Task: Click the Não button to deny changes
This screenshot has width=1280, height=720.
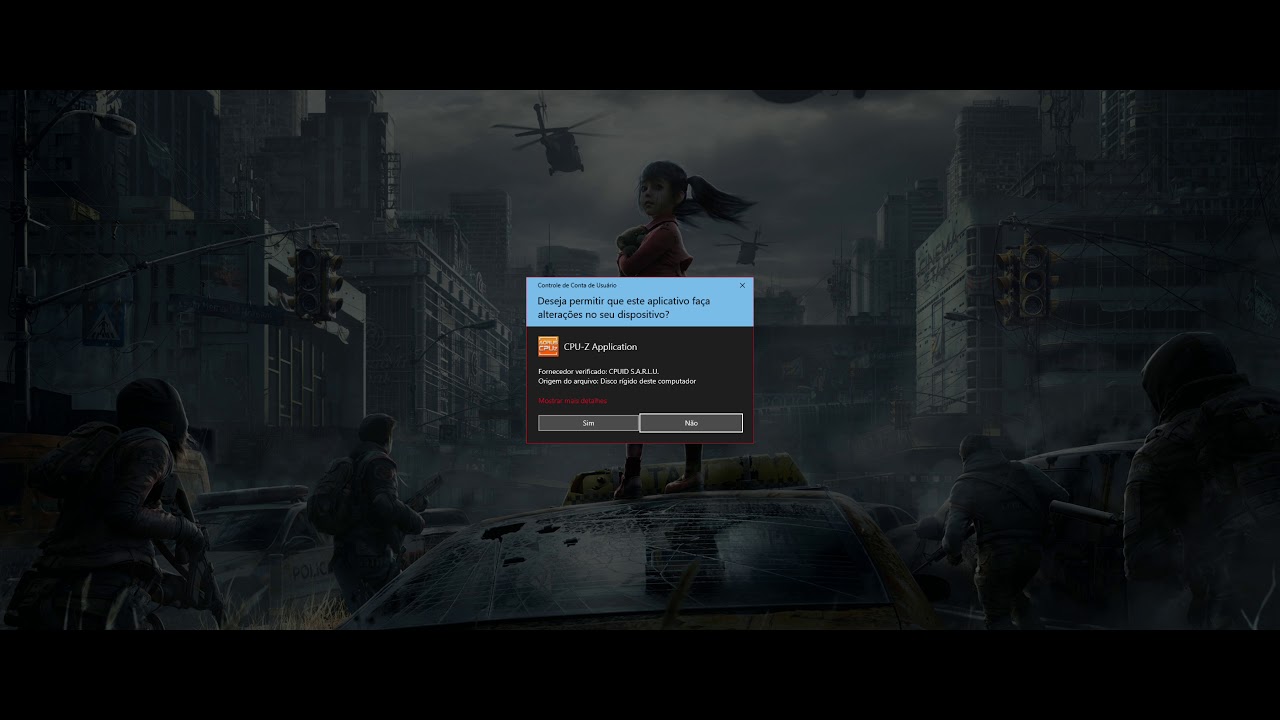Action: pyautogui.click(x=691, y=423)
